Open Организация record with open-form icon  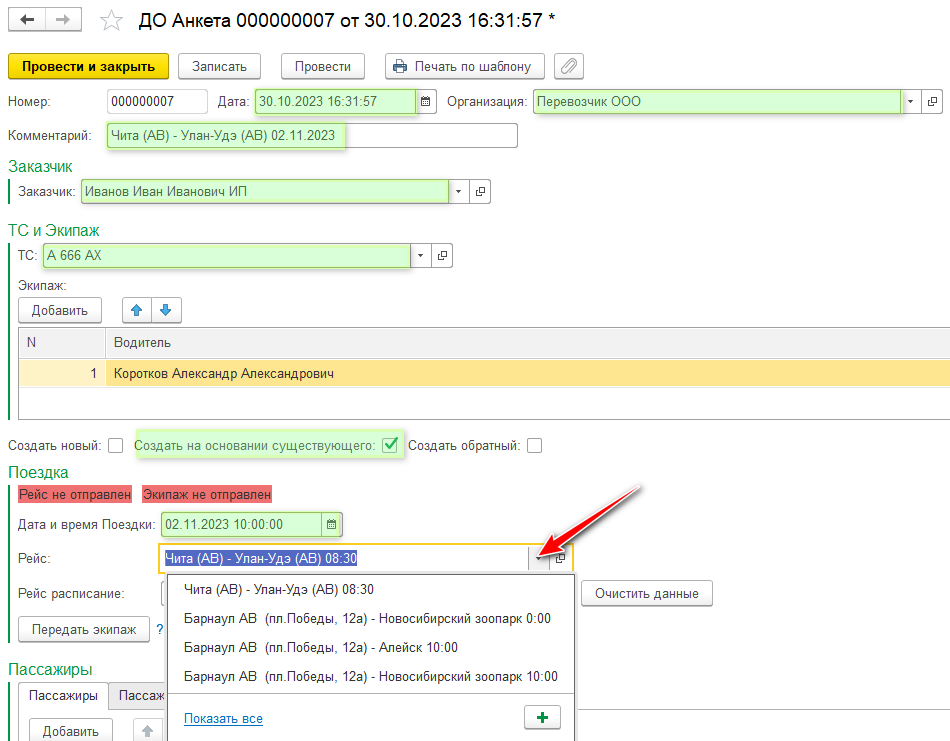tap(932, 102)
